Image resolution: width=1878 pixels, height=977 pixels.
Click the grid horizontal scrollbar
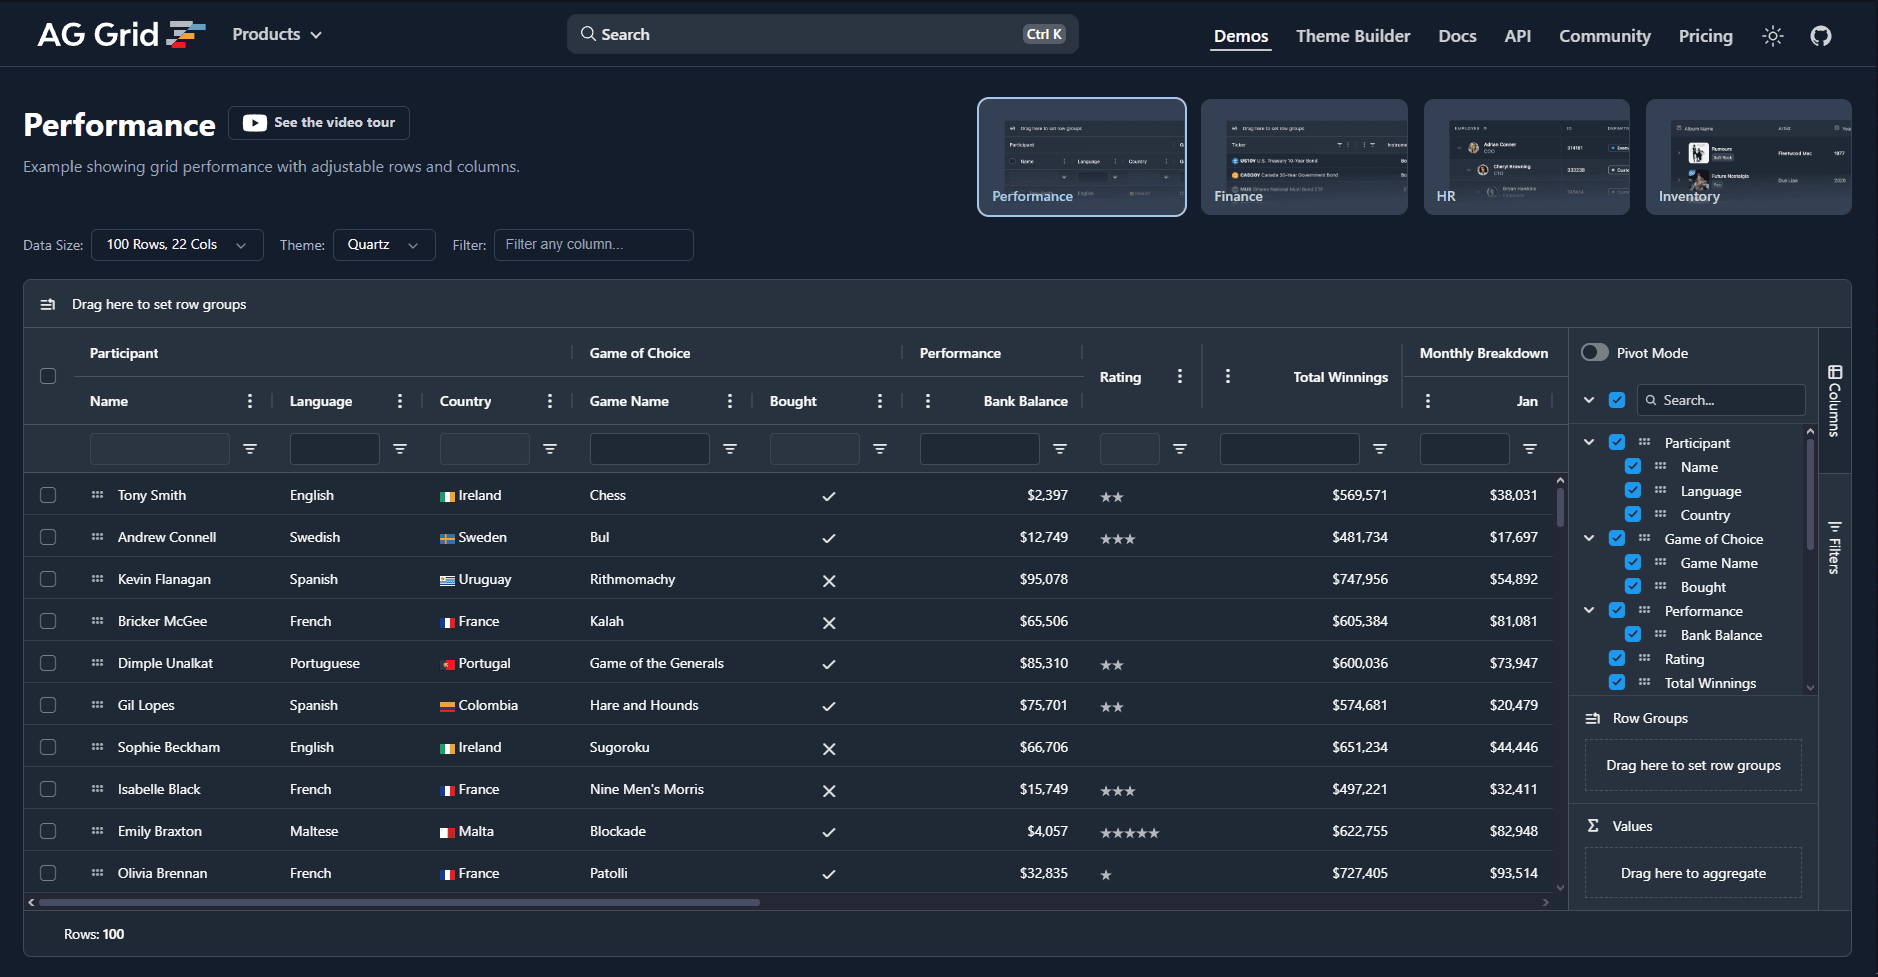tap(399, 902)
